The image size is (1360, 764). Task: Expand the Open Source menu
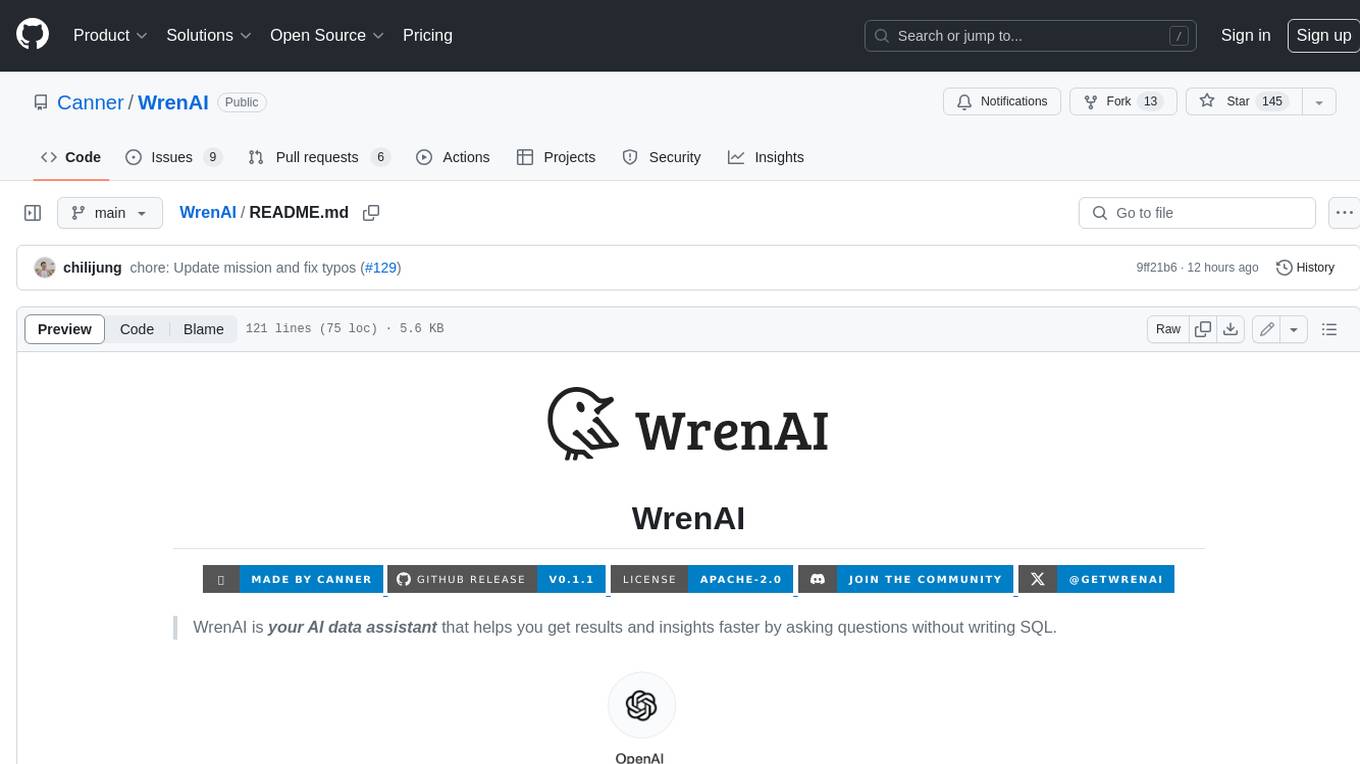click(x=327, y=35)
